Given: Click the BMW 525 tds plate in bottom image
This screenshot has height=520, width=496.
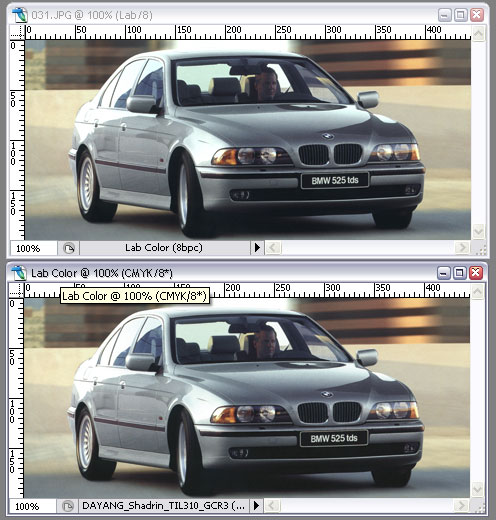Looking at the screenshot, I should click(334, 438).
